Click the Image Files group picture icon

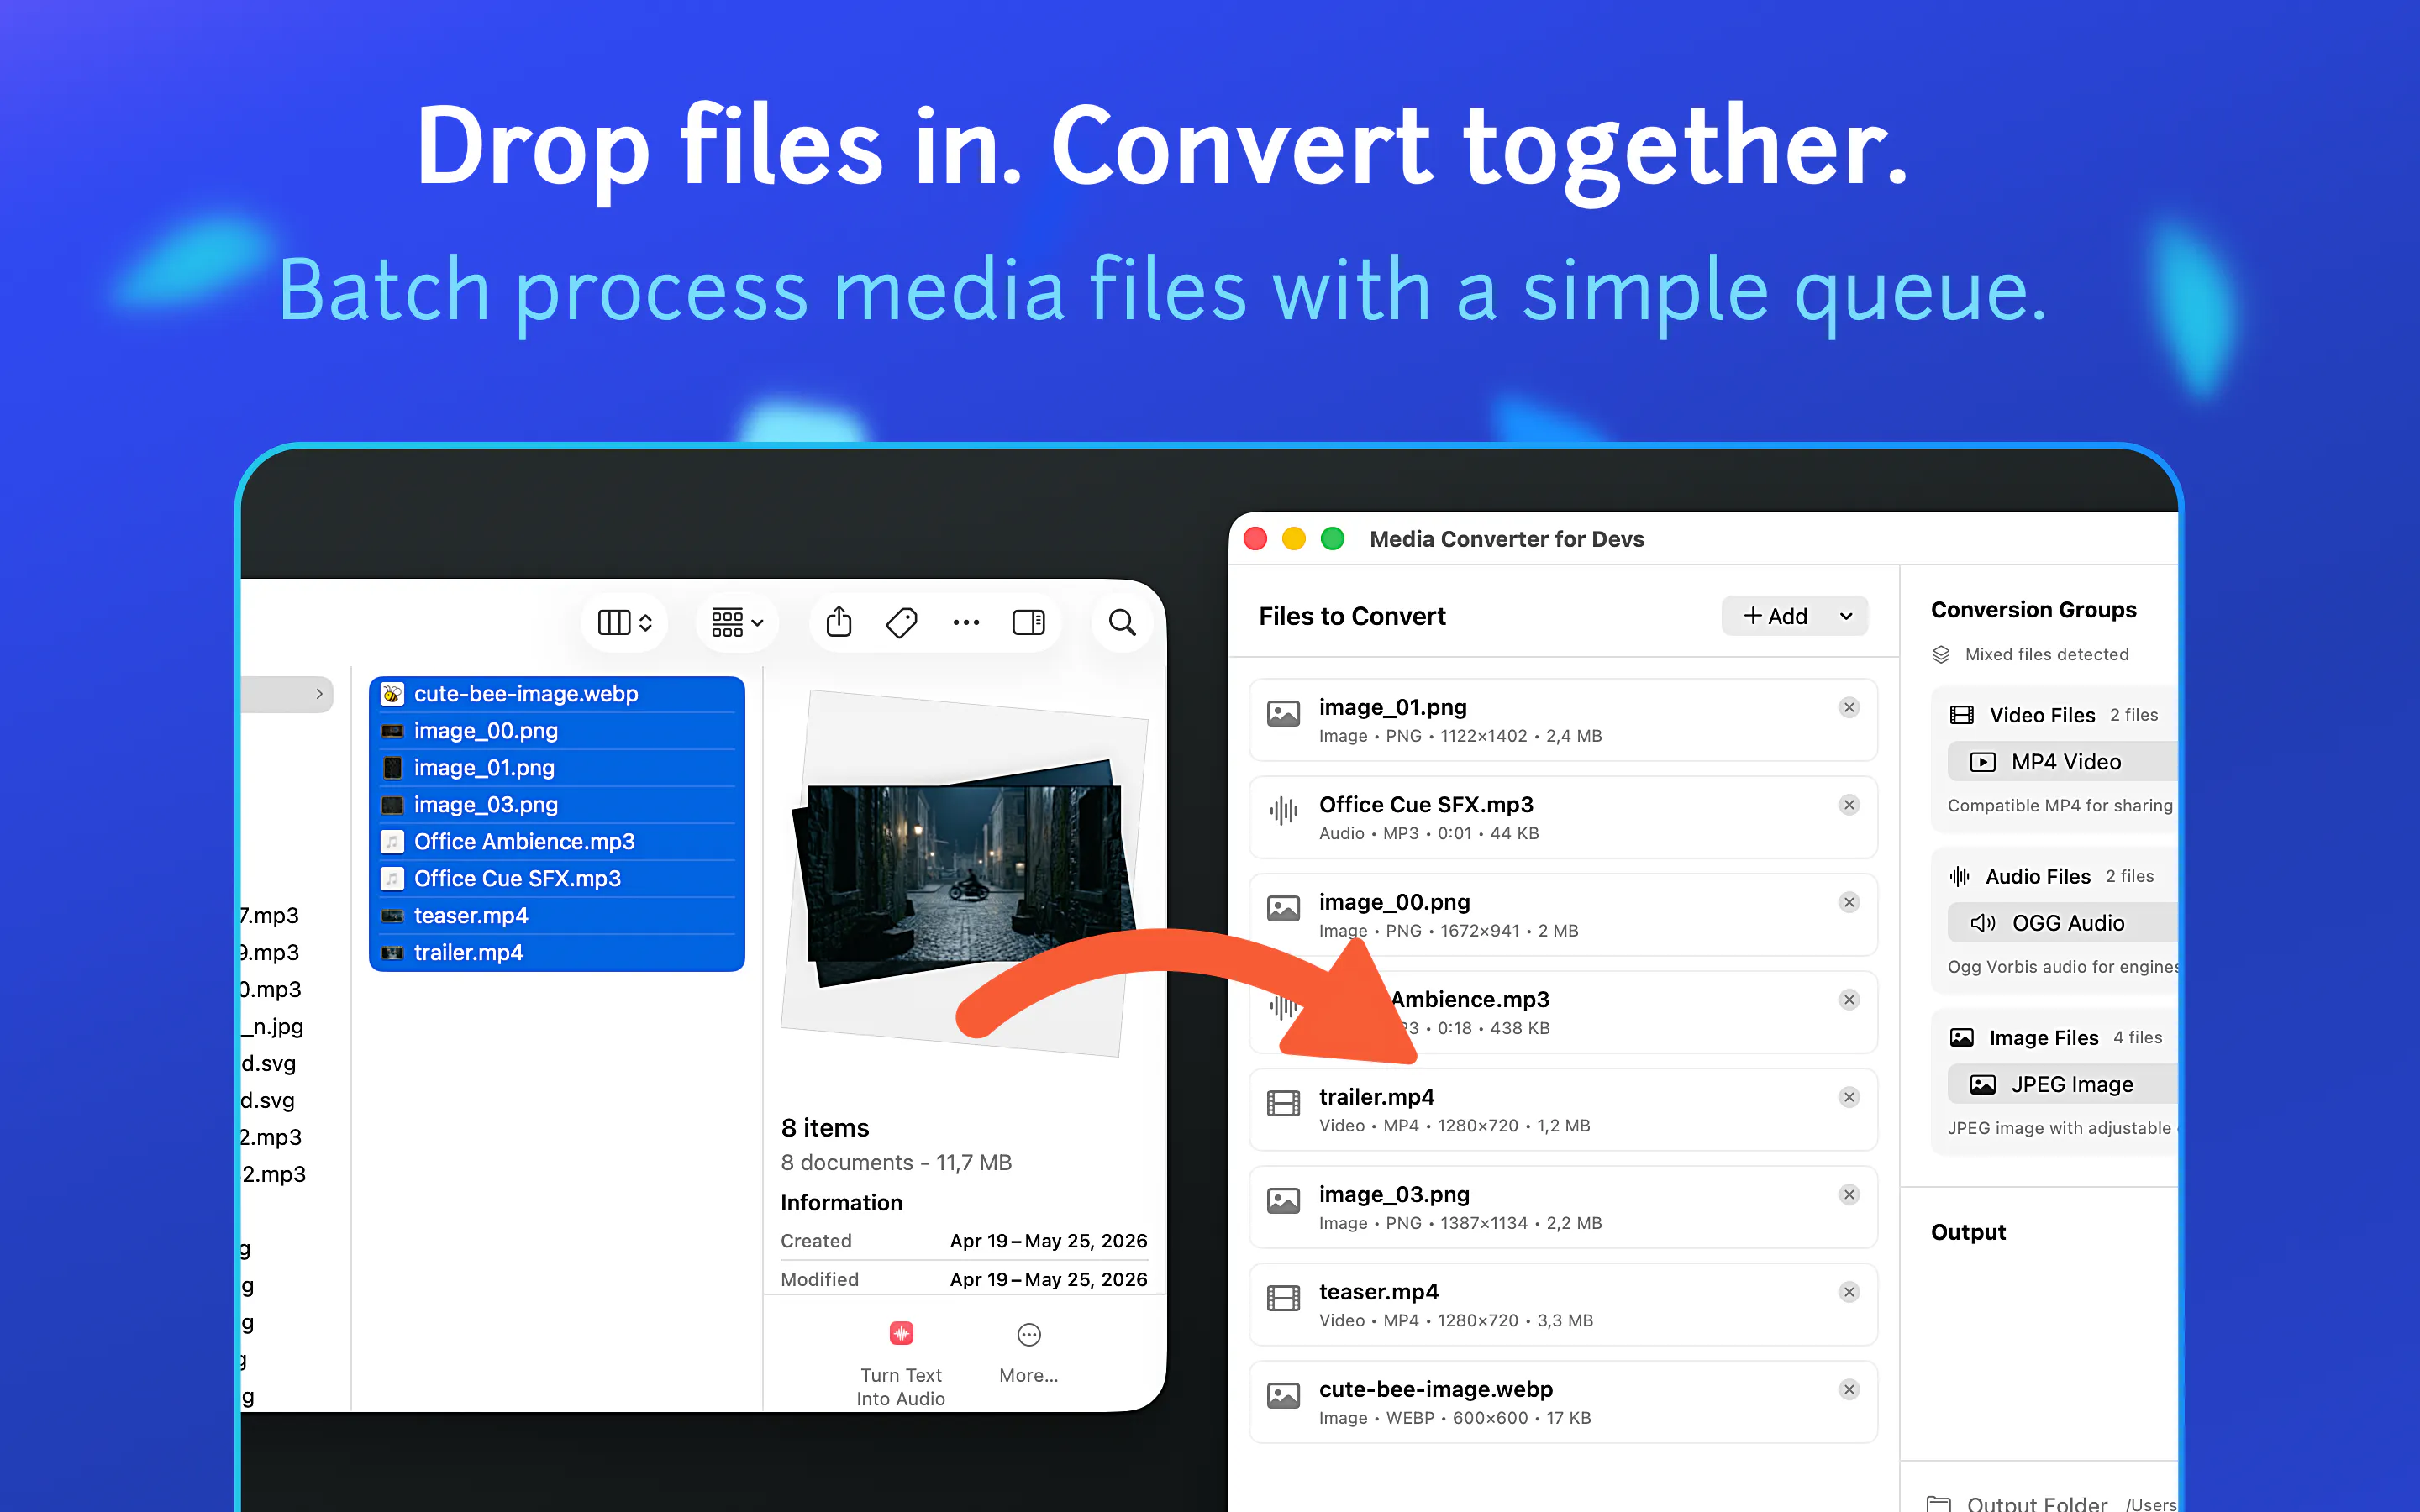tap(1961, 1038)
